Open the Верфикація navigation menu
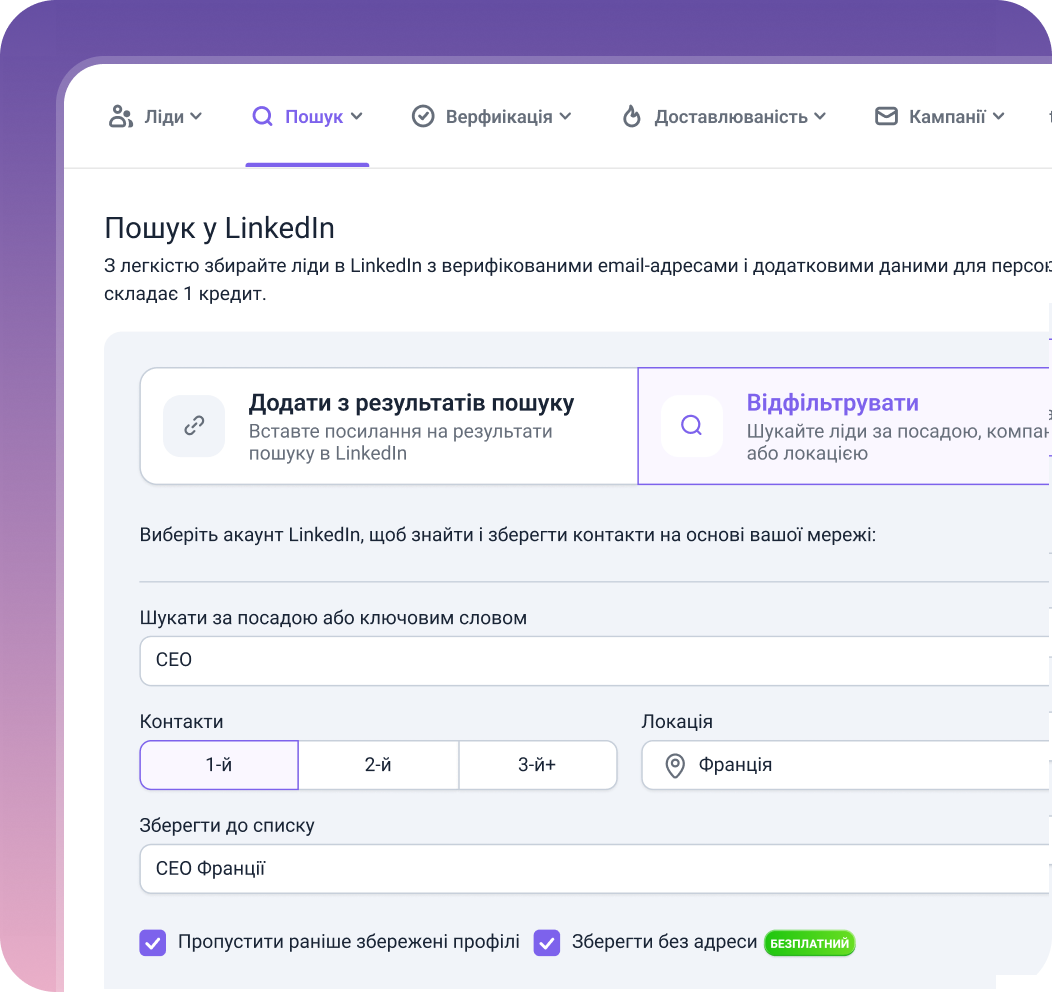This screenshot has width=1052, height=992. tap(491, 117)
